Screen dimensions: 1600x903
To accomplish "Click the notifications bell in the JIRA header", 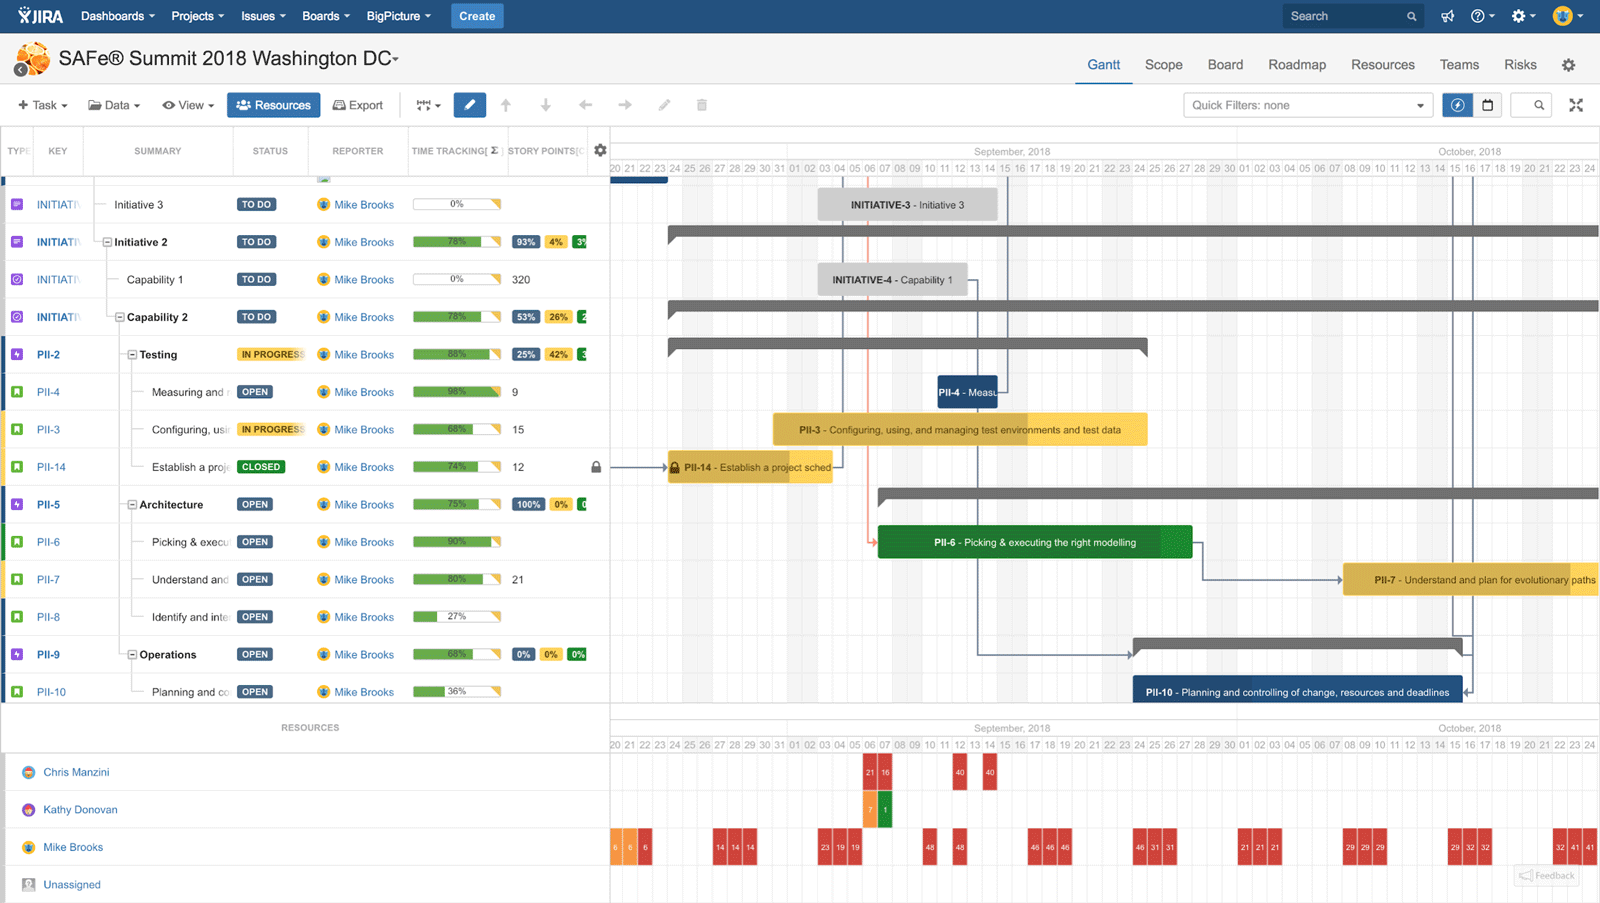I will click(1447, 16).
